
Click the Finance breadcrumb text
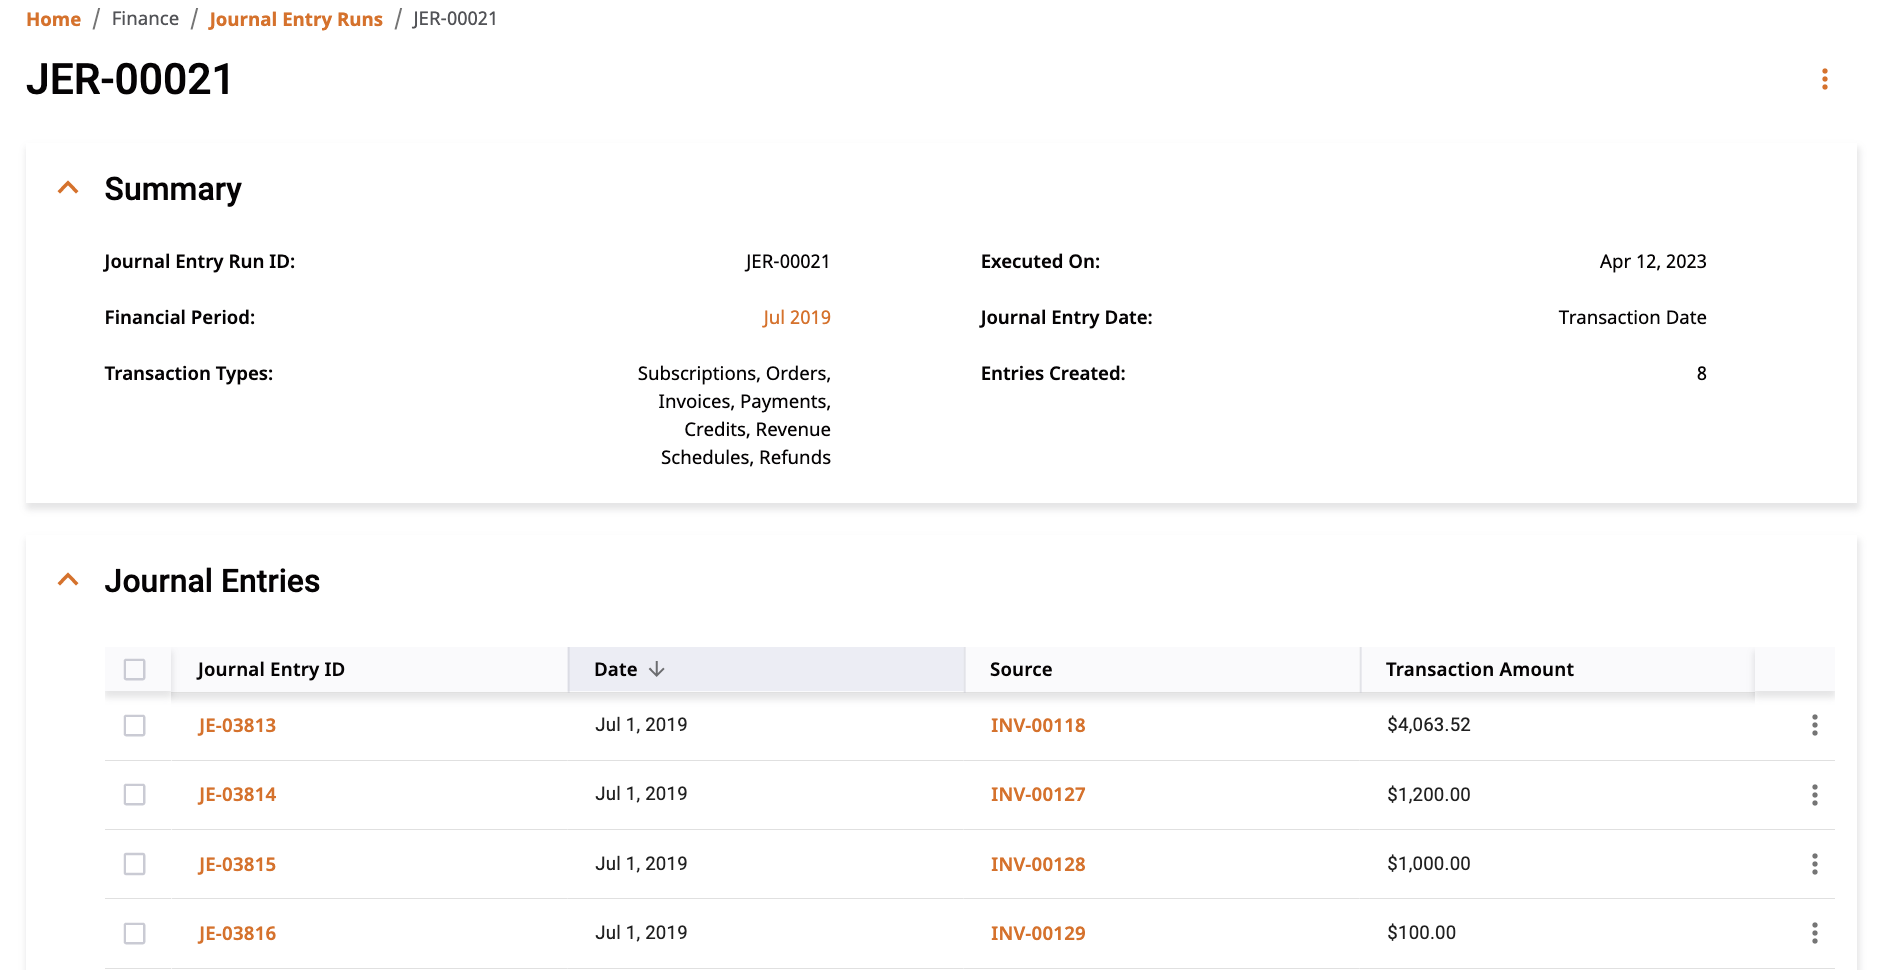(x=145, y=19)
